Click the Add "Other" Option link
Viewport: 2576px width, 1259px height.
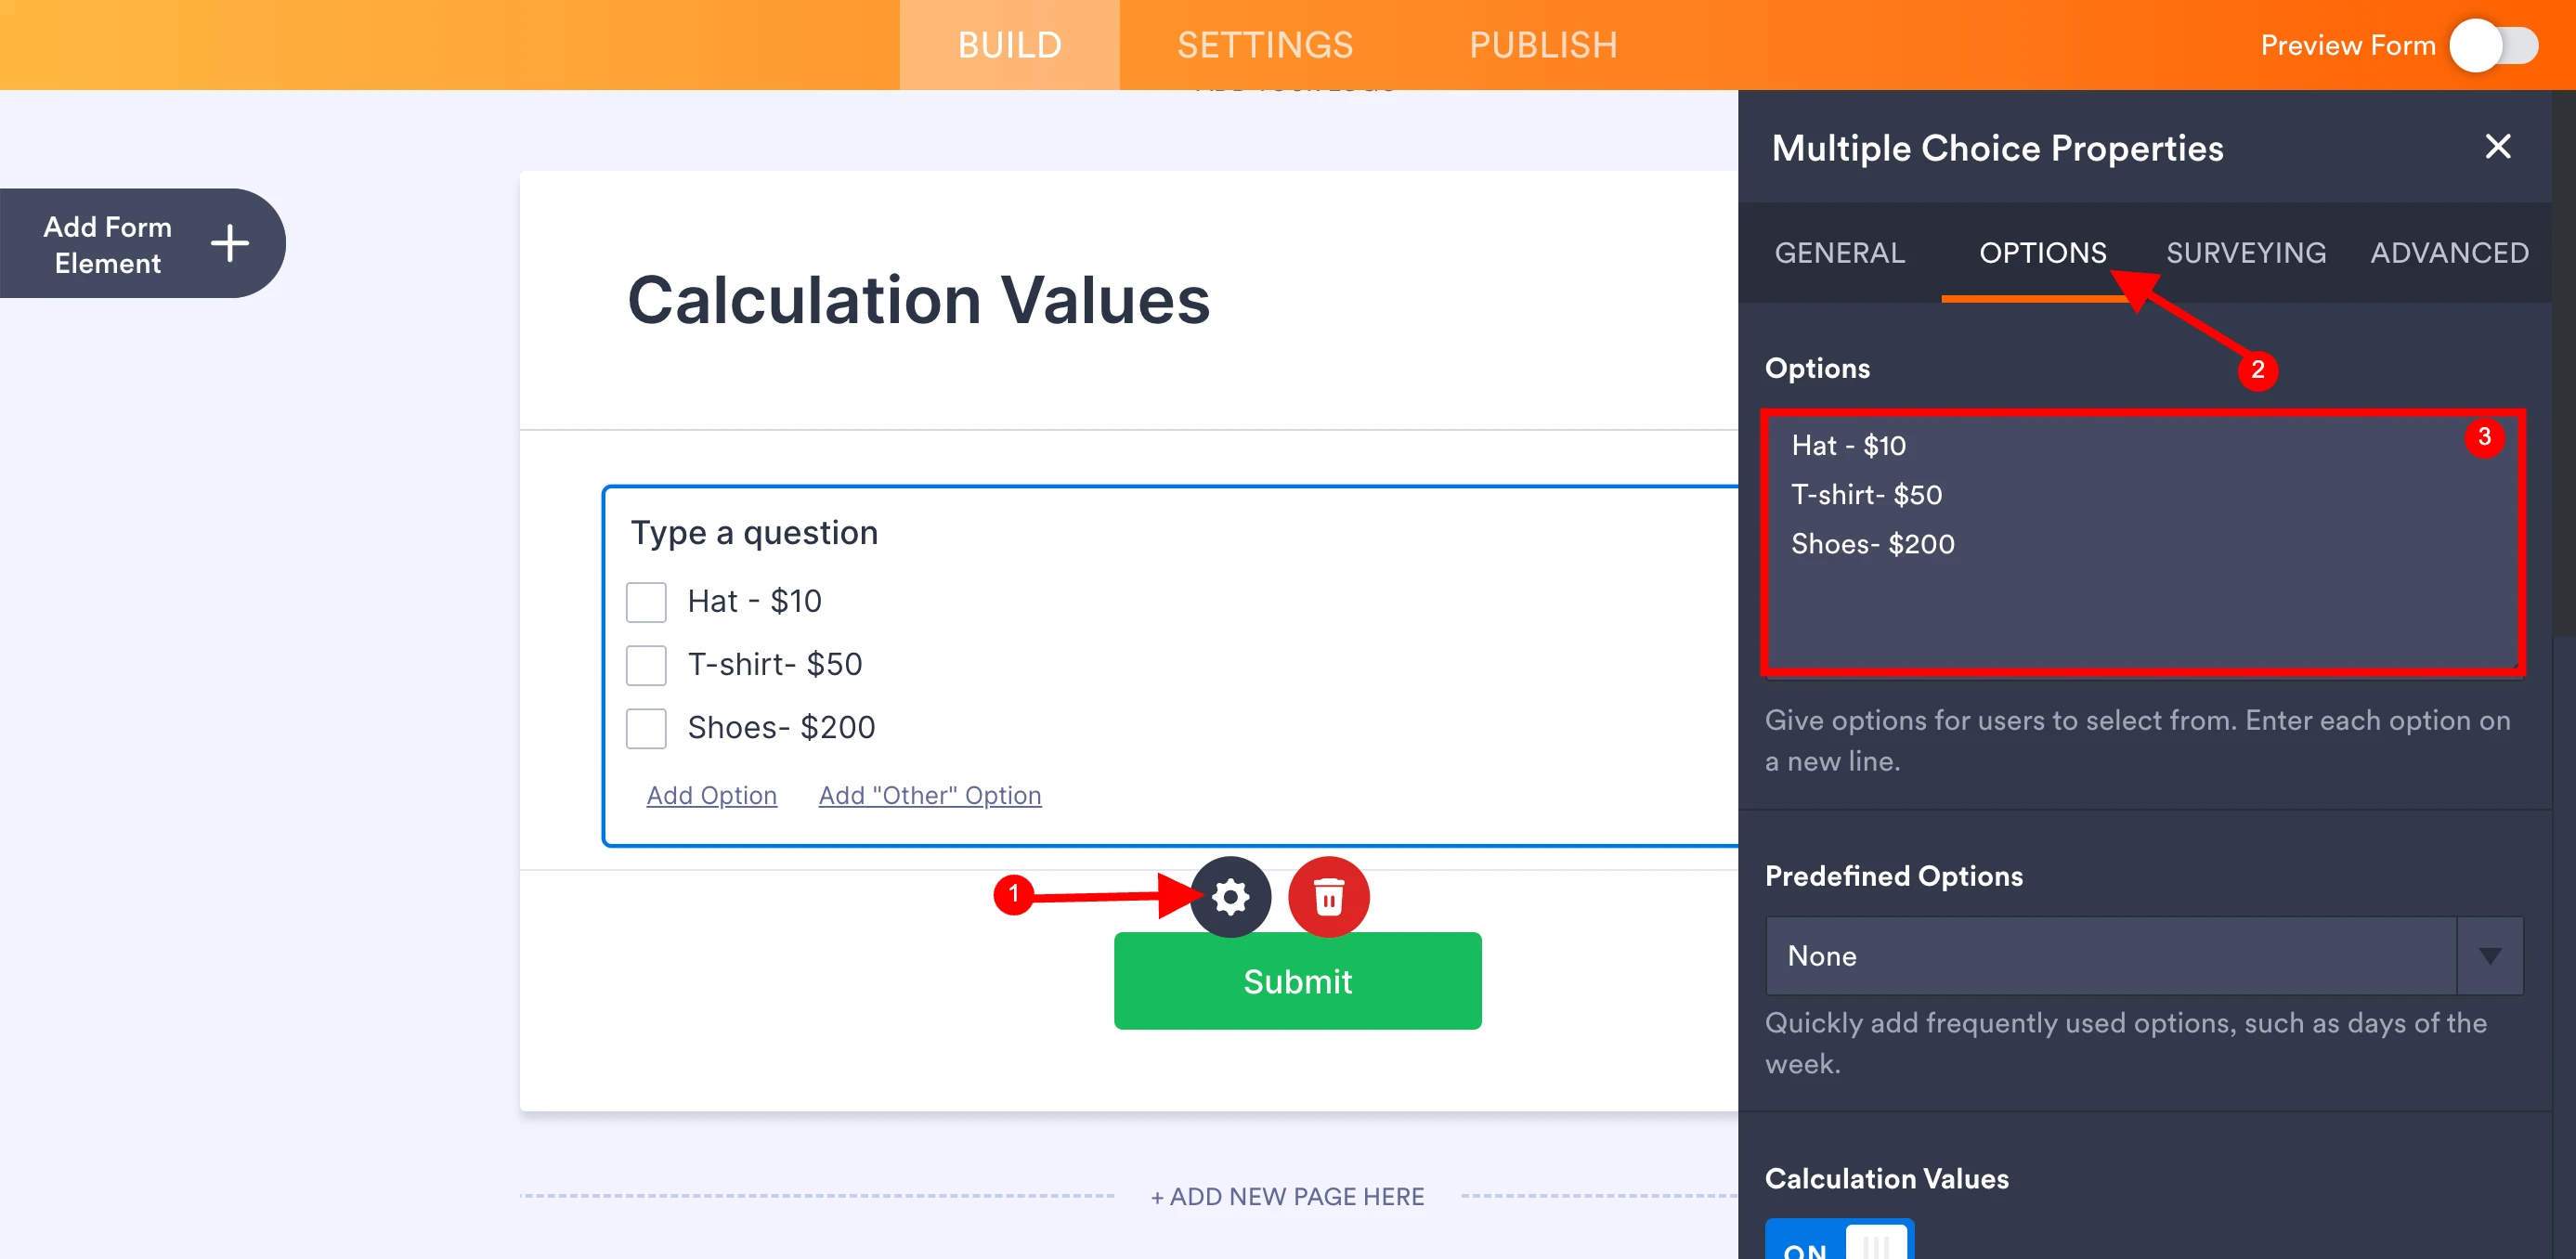[929, 795]
